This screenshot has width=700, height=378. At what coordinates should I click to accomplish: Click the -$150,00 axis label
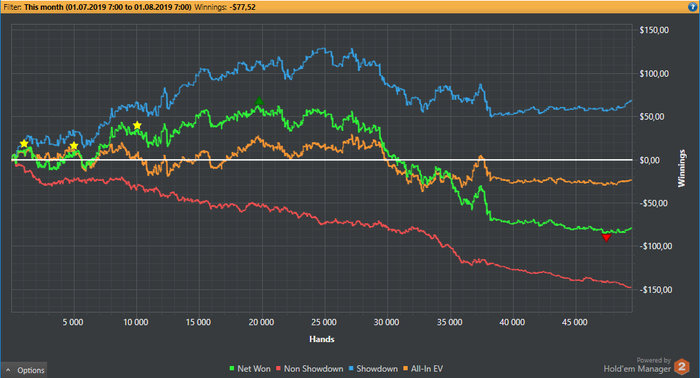(655, 290)
